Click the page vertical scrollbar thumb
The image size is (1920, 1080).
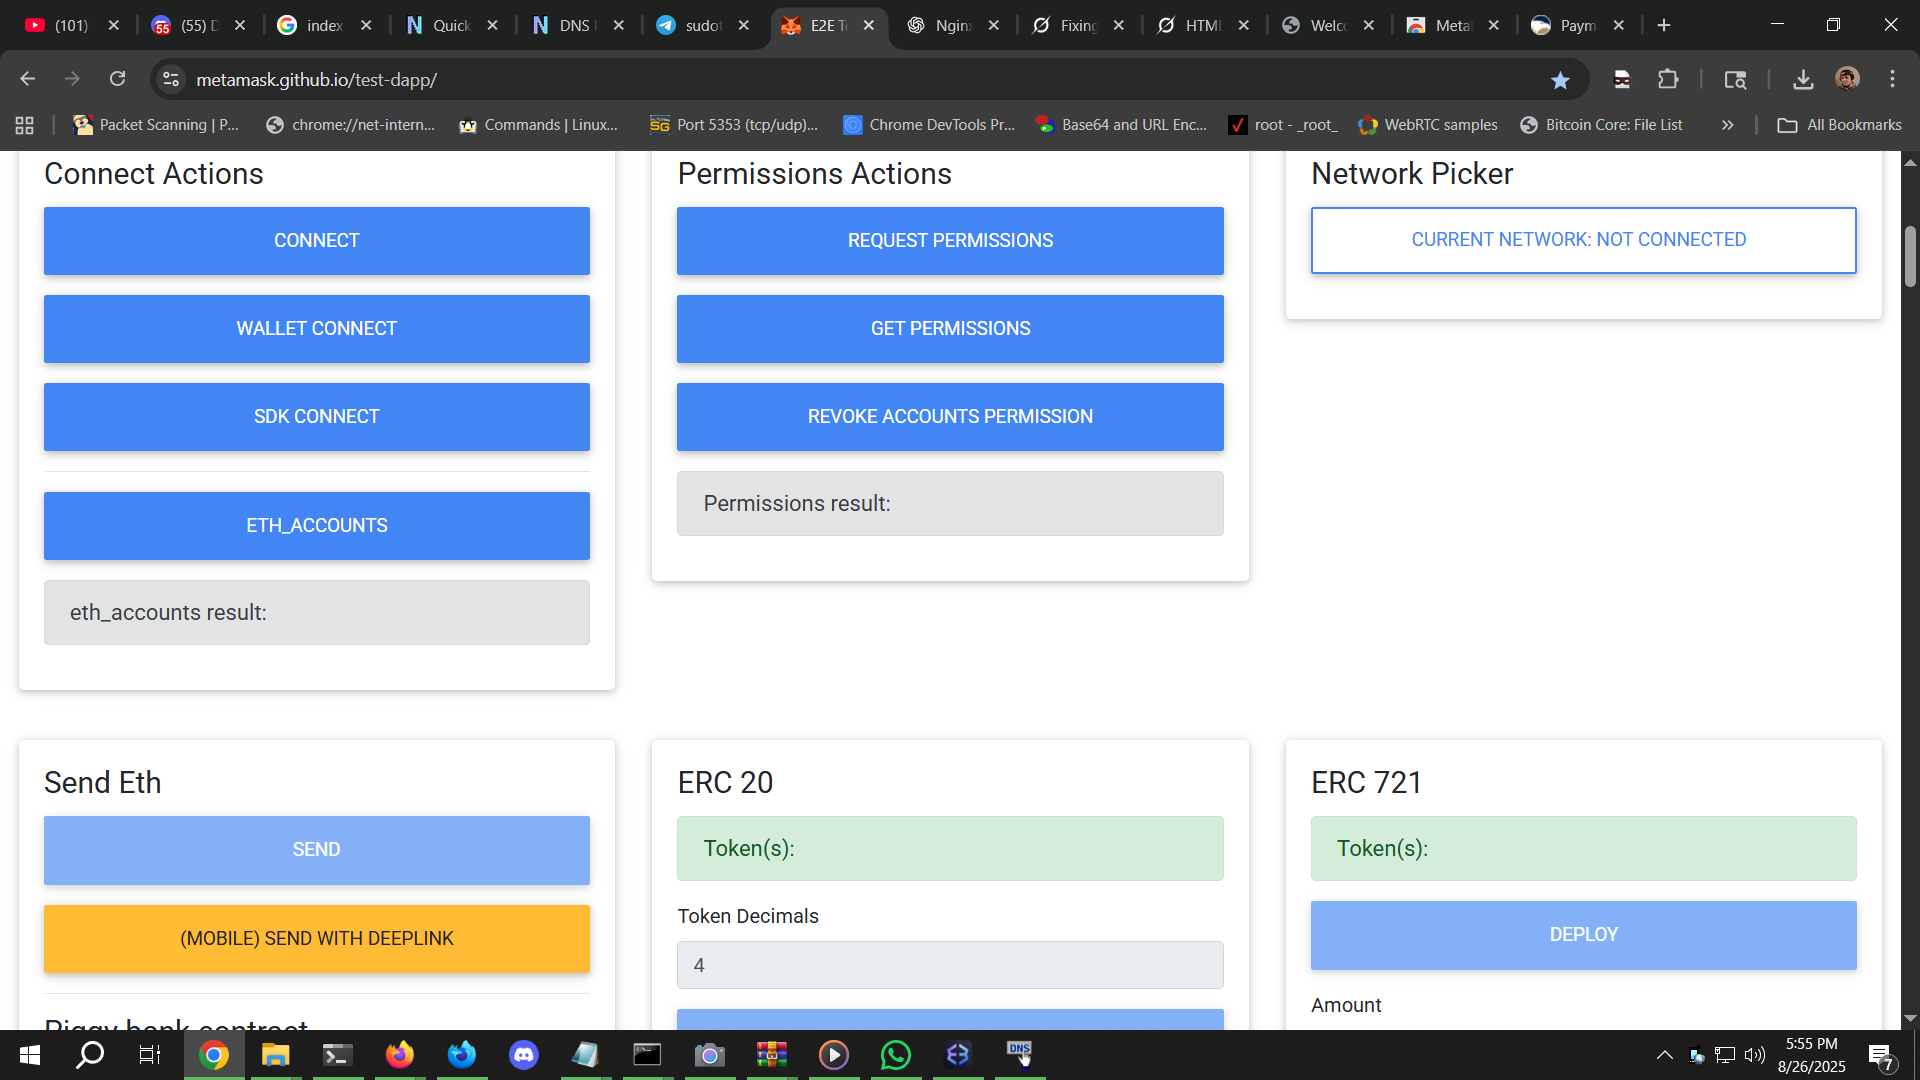pos(1910,256)
